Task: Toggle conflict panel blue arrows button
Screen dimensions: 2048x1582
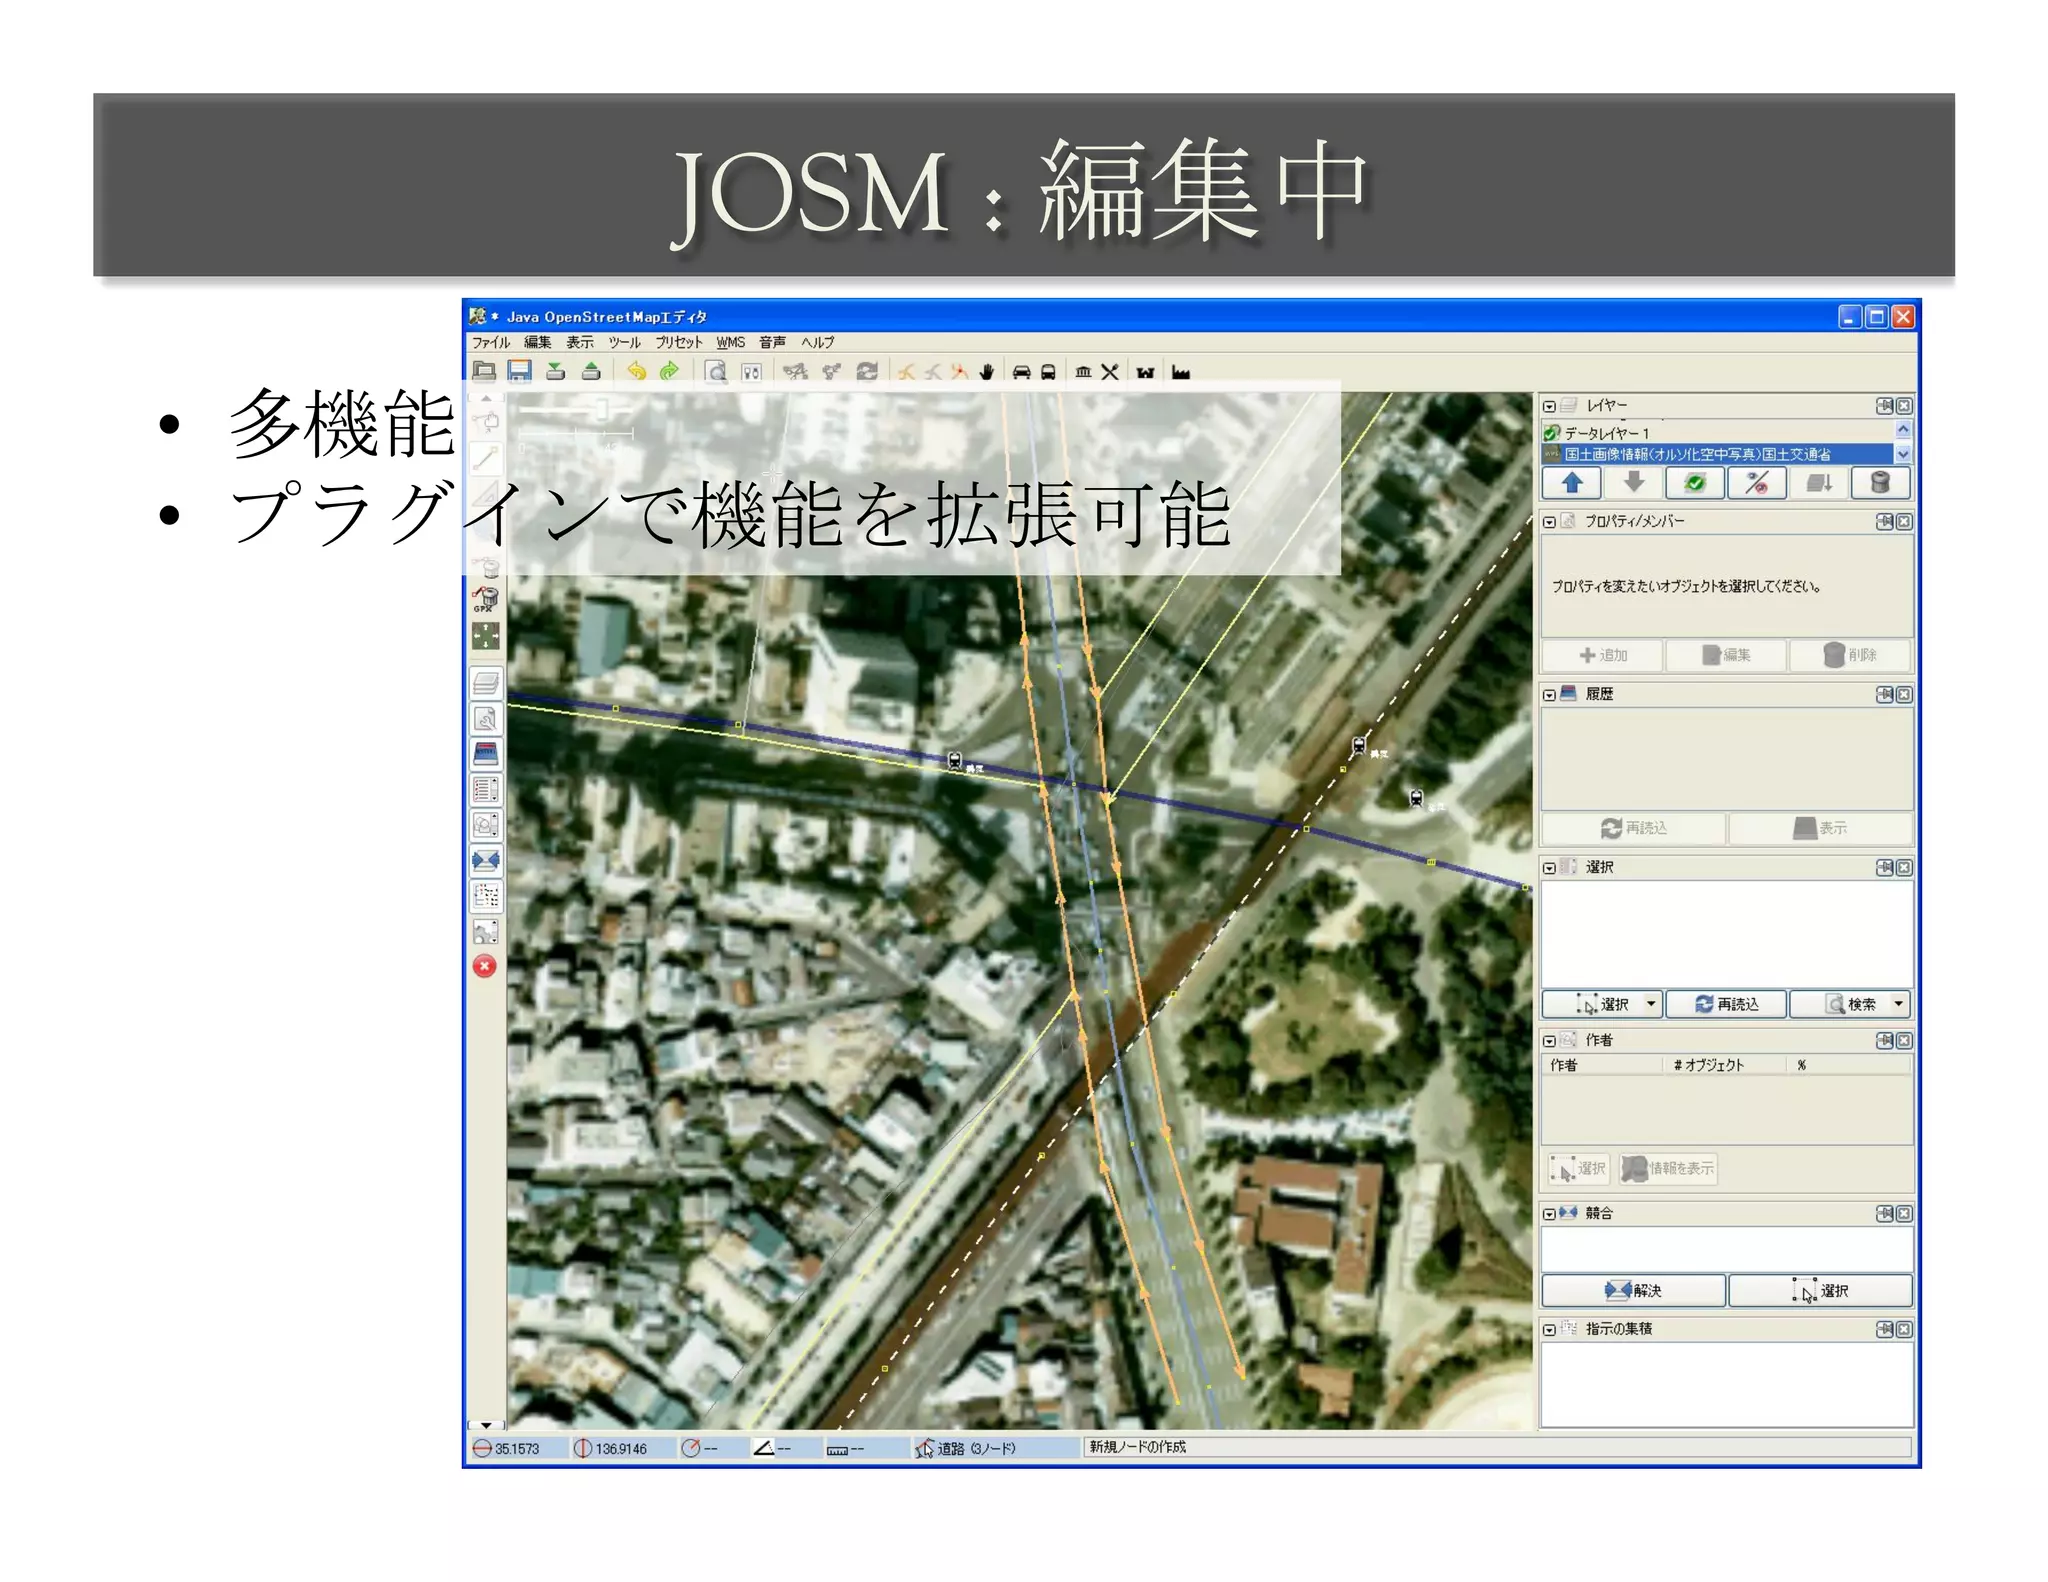Action: (x=486, y=860)
